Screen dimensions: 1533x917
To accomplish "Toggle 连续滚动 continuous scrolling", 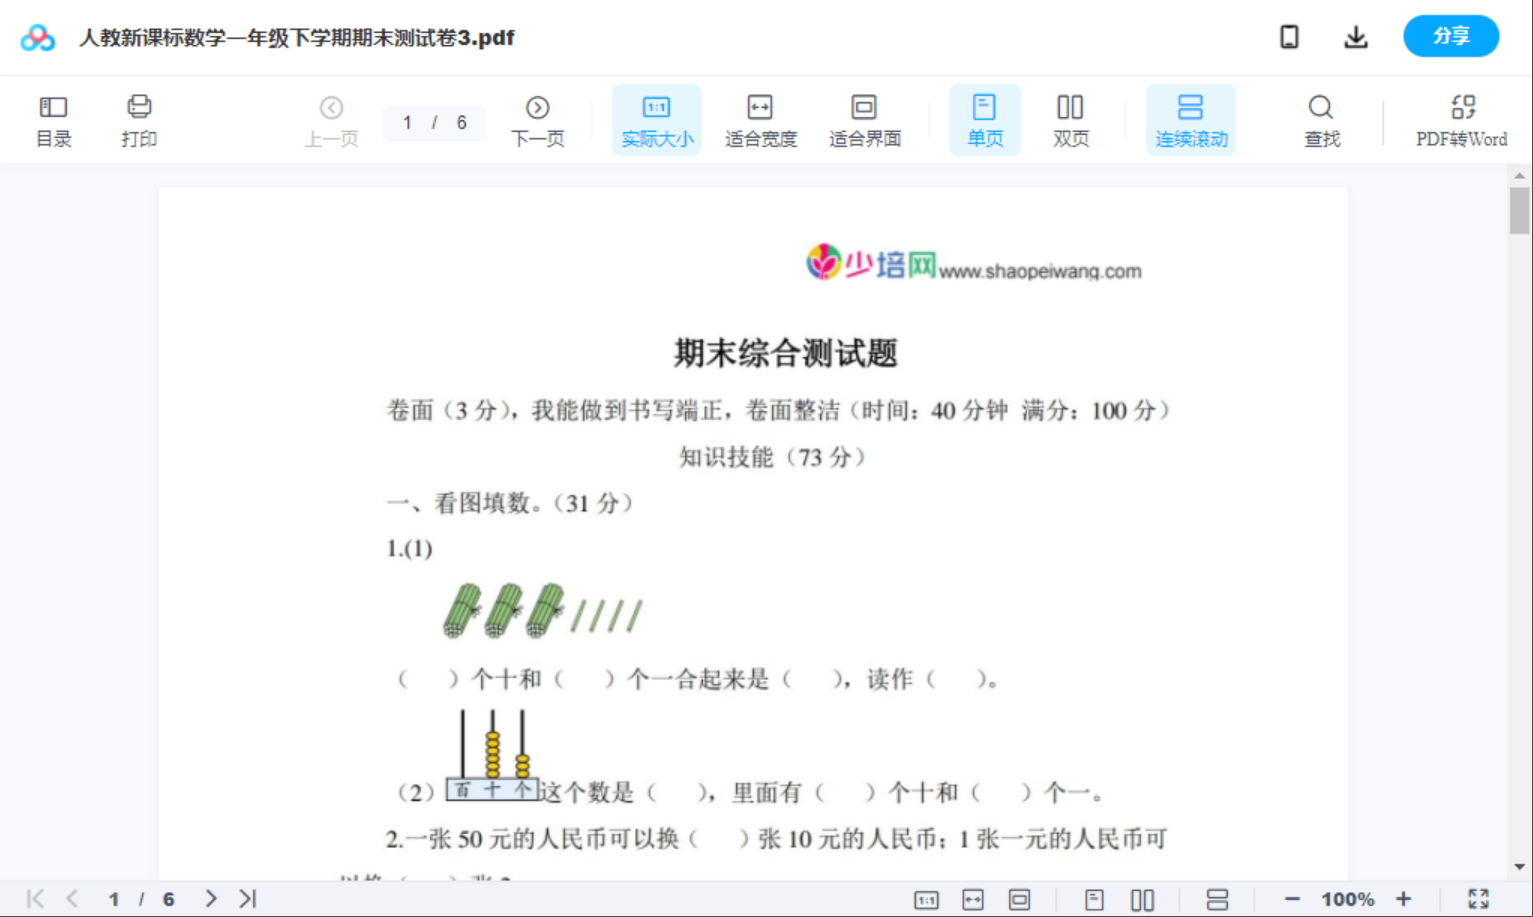I will pyautogui.click(x=1190, y=119).
